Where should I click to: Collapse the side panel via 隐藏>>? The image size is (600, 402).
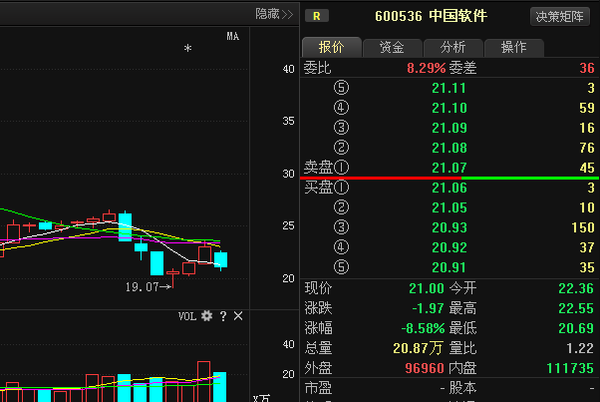click(x=274, y=14)
